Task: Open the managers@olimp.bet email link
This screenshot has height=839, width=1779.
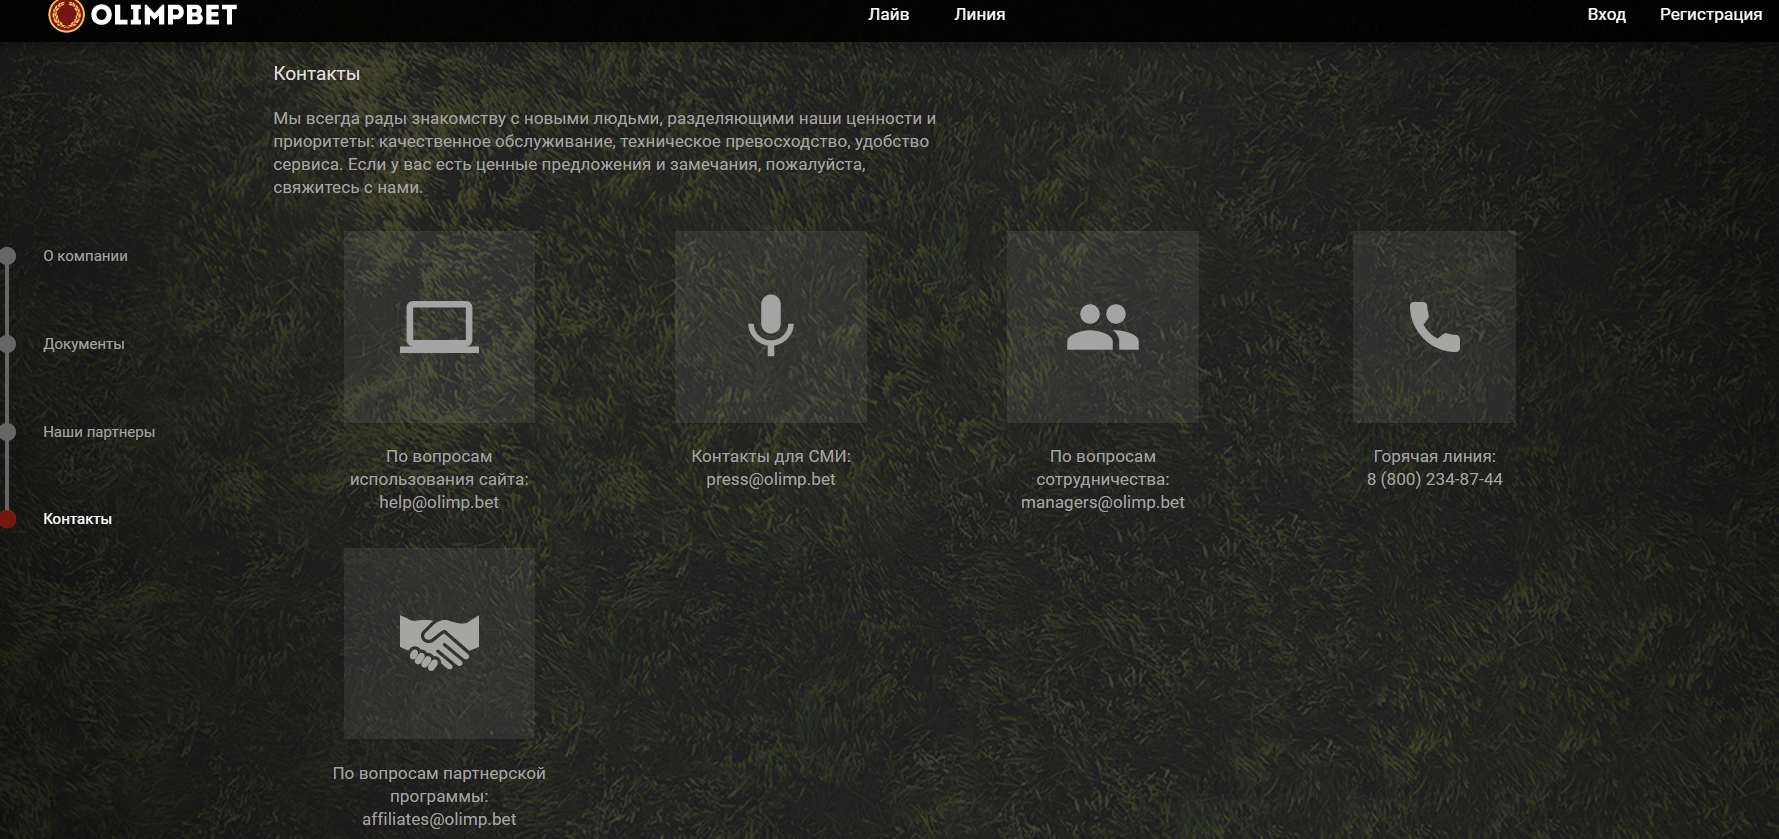Action: pyautogui.click(x=1102, y=502)
